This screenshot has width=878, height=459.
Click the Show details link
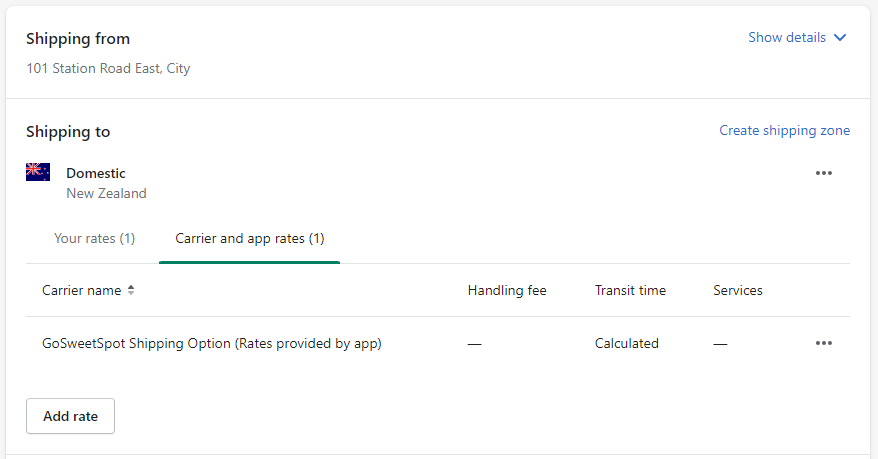coord(787,38)
